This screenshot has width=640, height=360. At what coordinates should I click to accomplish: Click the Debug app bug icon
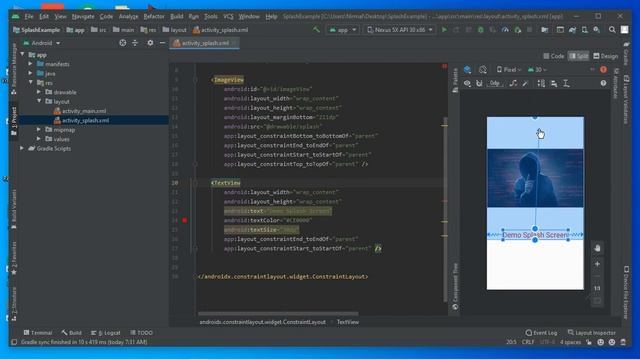point(480,30)
